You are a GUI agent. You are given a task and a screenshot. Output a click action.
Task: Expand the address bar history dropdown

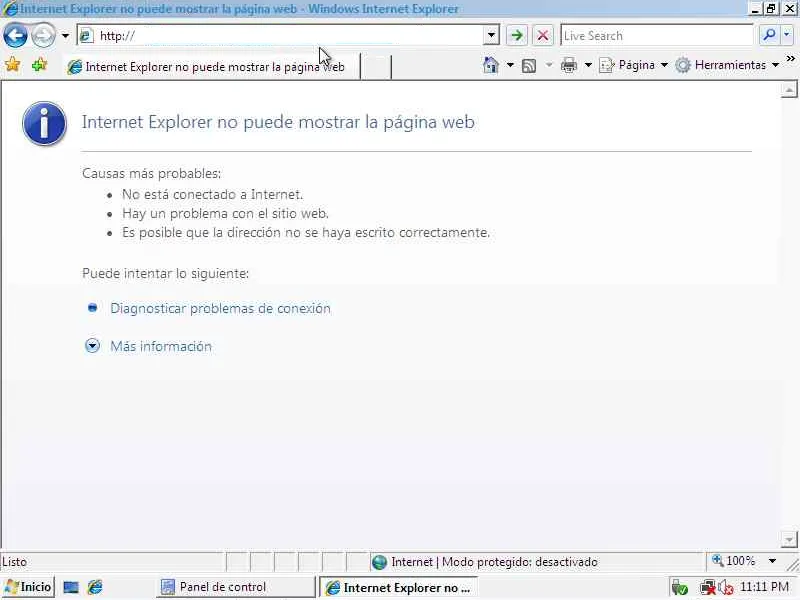pos(491,36)
